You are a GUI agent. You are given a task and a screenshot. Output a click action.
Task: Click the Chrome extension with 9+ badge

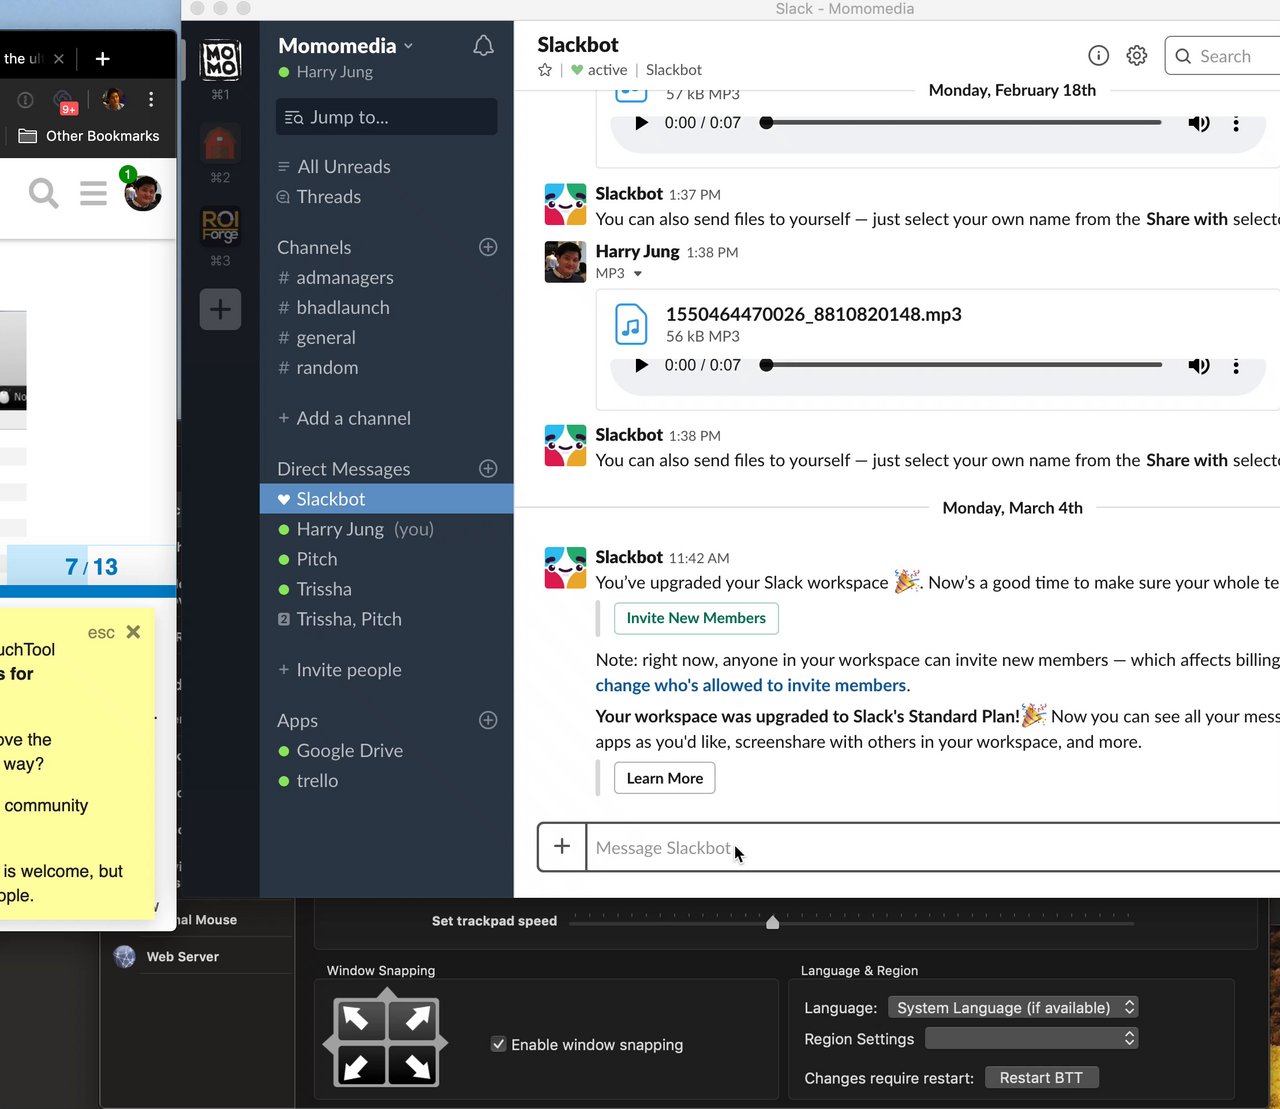pyautogui.click(x=65, y=101)
